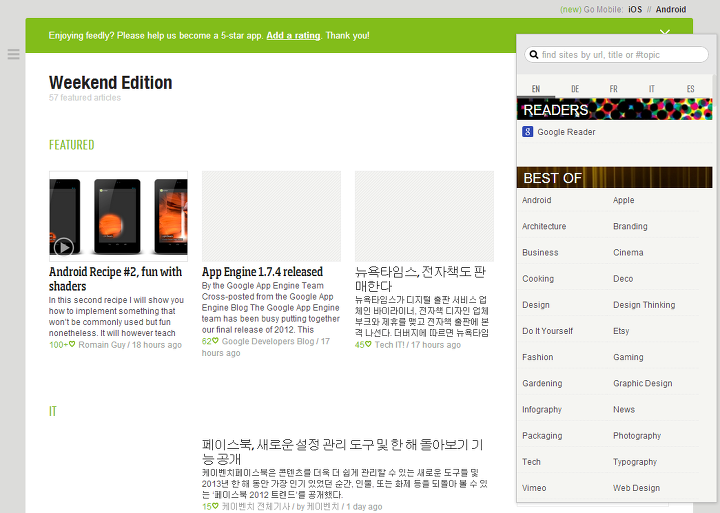Open Typography topic
The width and height of the screenshot is (720, 513).
[635, 462]
